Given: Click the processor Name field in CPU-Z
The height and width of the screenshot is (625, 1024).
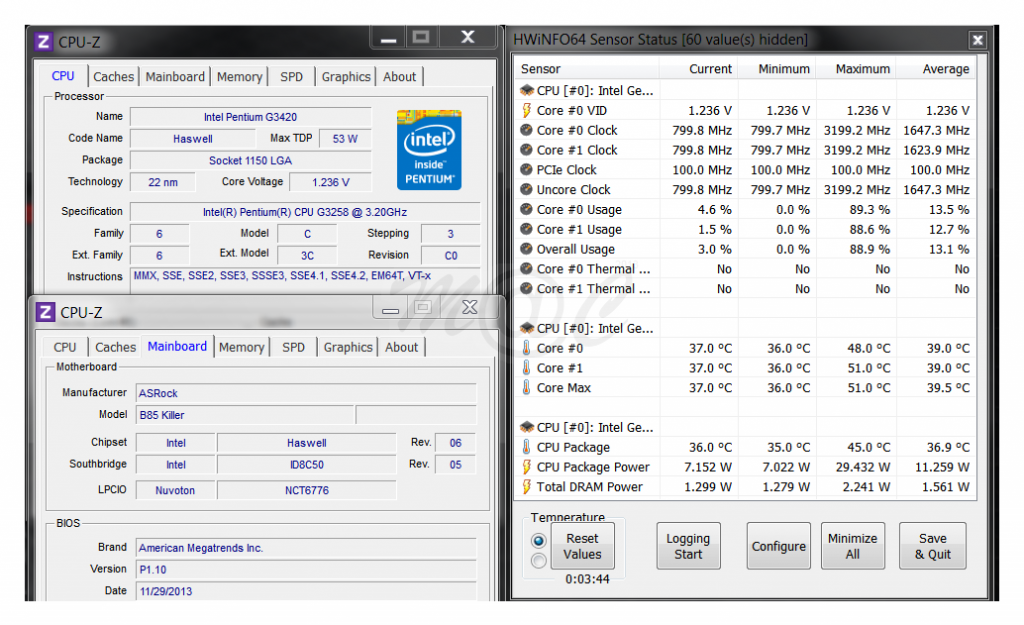Looking at the screenshot, I should tap(250, 117).
